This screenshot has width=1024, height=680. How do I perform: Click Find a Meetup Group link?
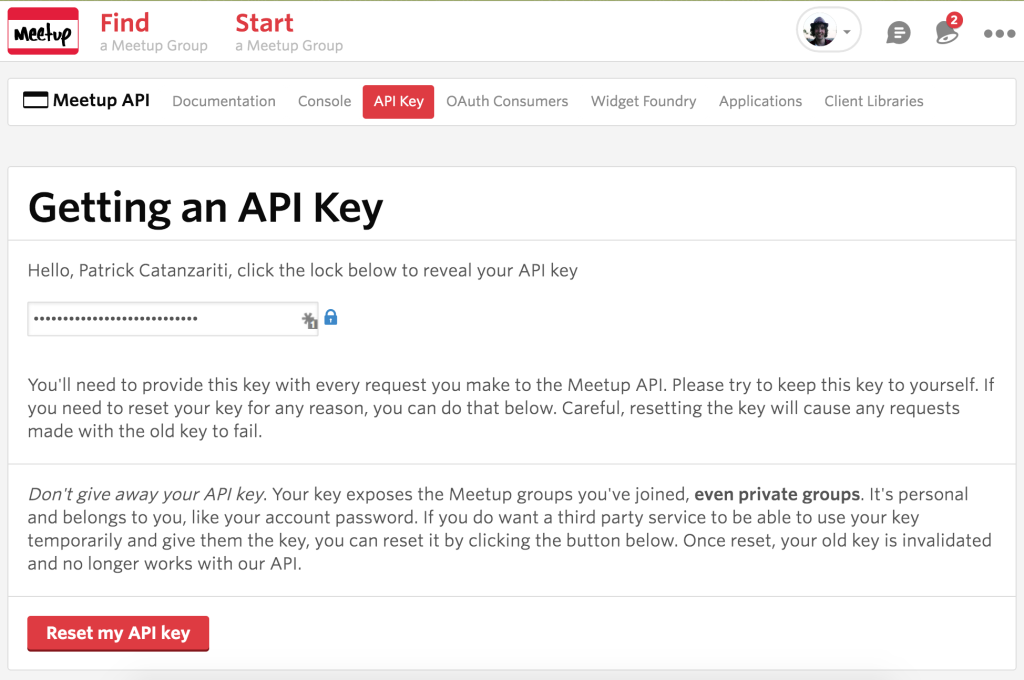tap(153, 32)
